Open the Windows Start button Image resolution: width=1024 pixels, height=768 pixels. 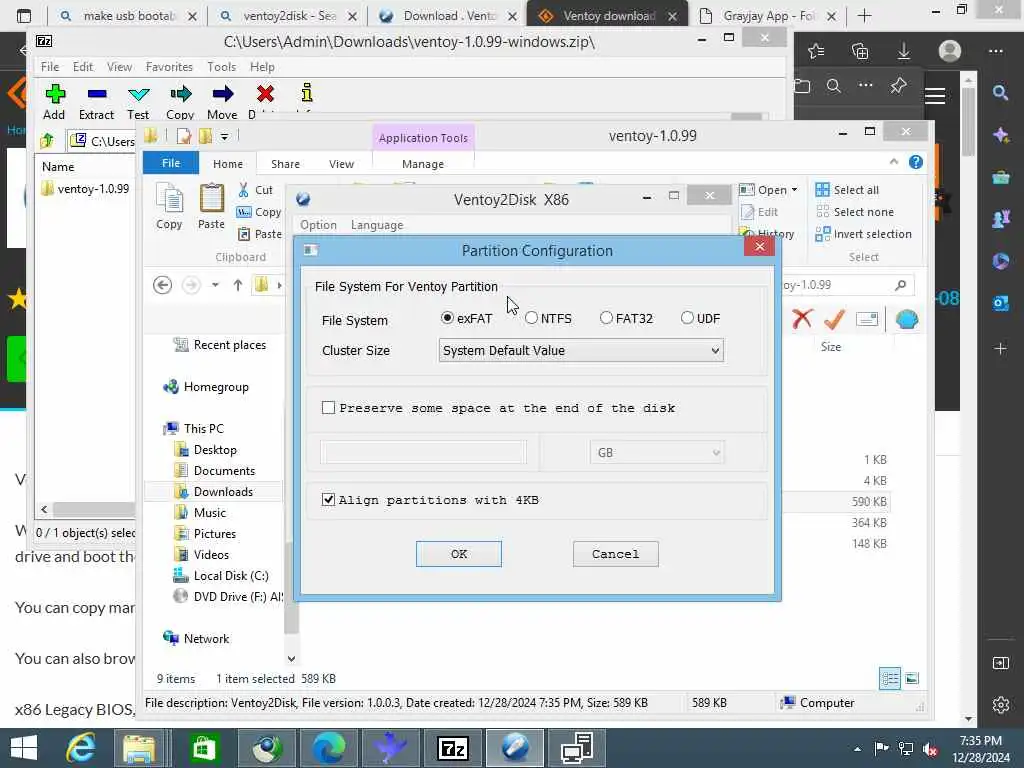[x=24, y=748]
